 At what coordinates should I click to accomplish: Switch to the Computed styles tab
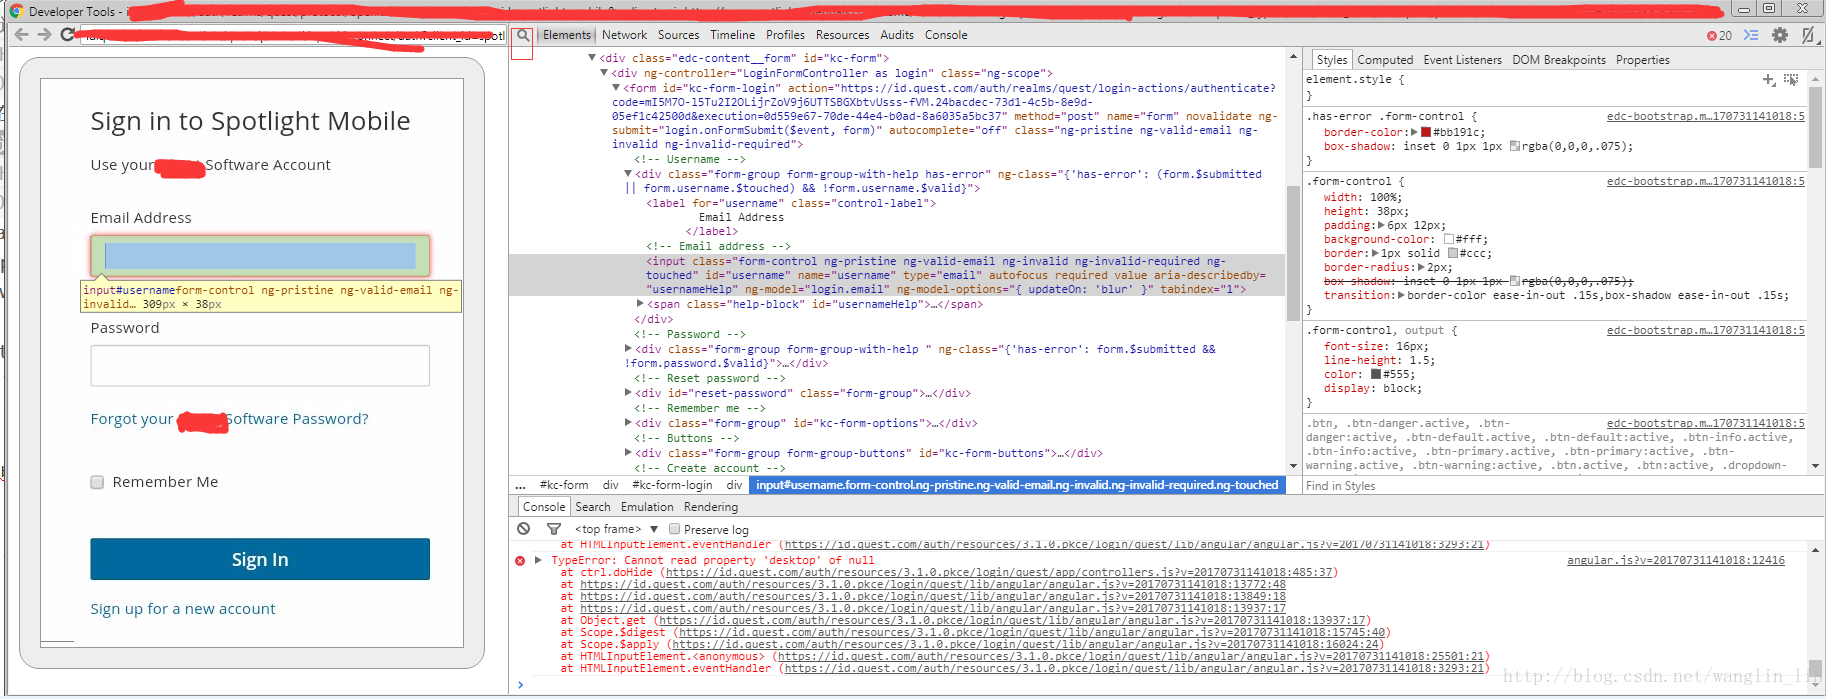[x=1385, y=60]
